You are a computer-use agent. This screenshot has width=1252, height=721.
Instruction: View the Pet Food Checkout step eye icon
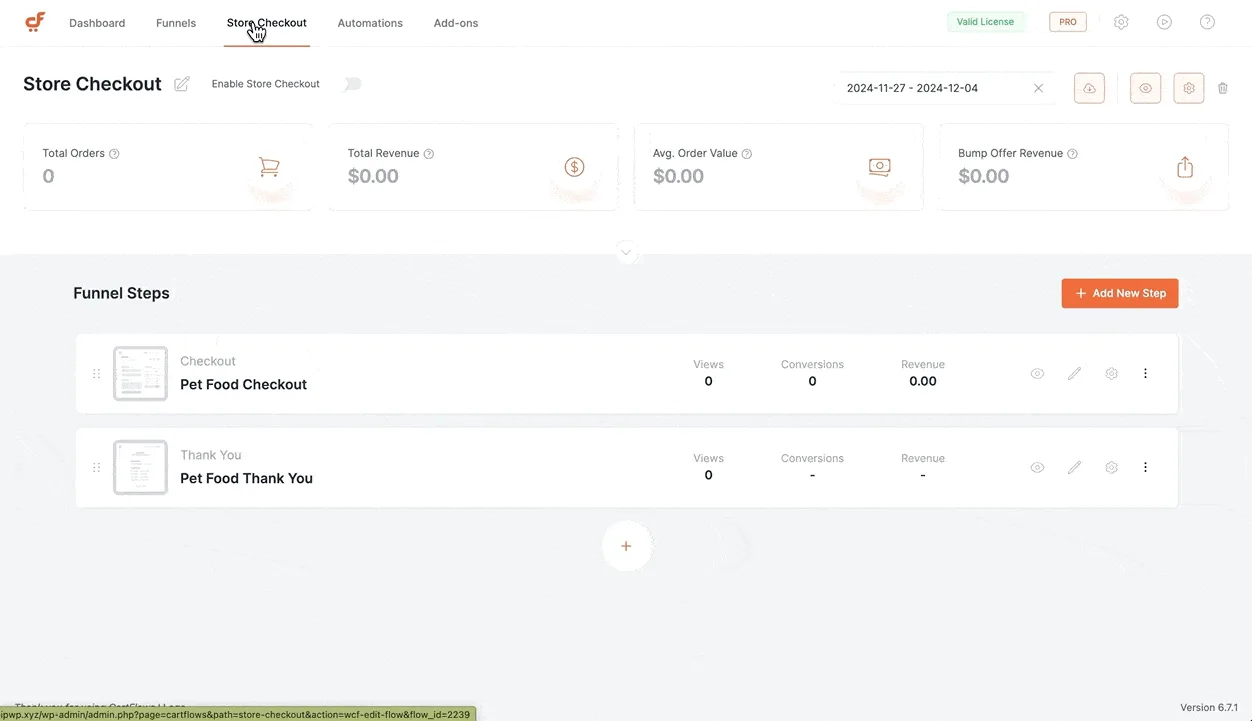click(1037, 374)
